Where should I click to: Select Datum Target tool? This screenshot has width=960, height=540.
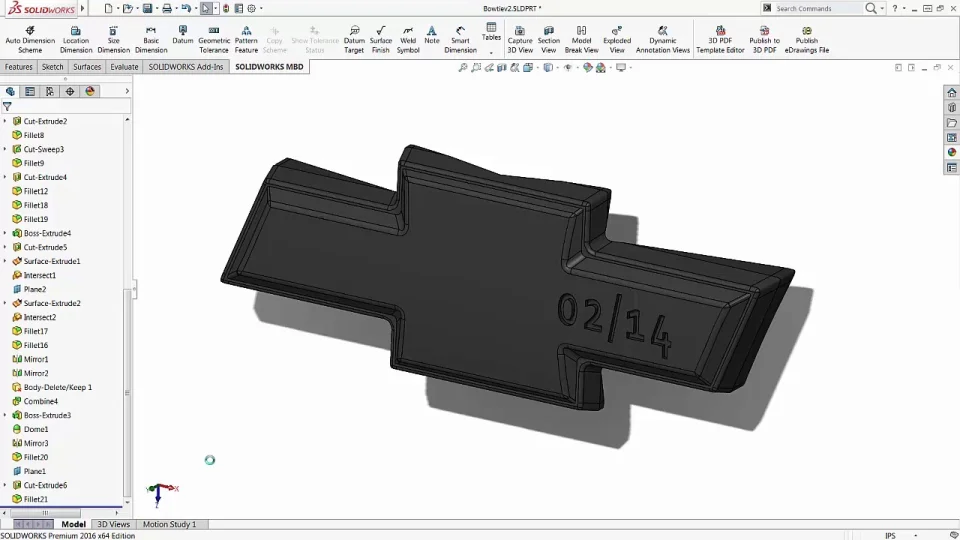tap(354, 40)
